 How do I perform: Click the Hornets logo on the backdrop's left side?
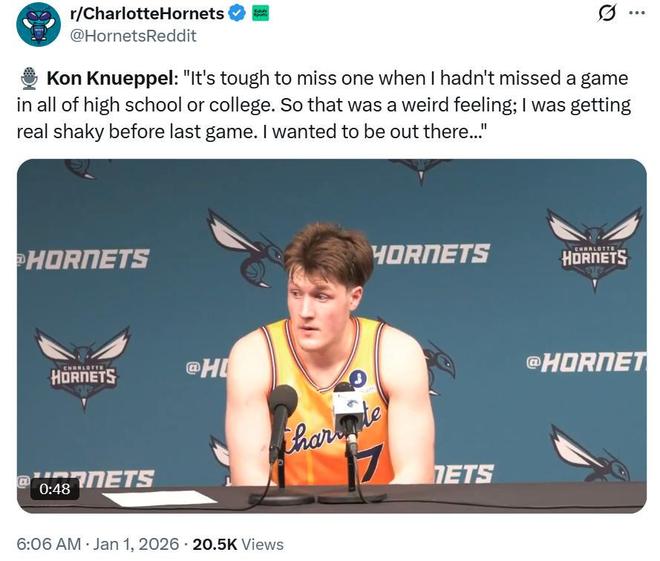pos(82,366)
